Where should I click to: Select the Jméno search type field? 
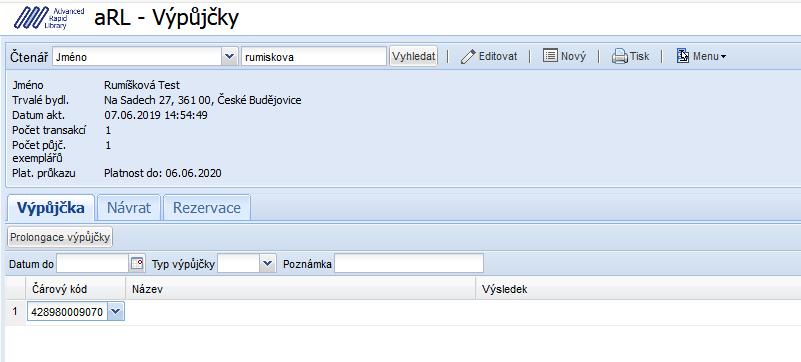tap(137, 57)
